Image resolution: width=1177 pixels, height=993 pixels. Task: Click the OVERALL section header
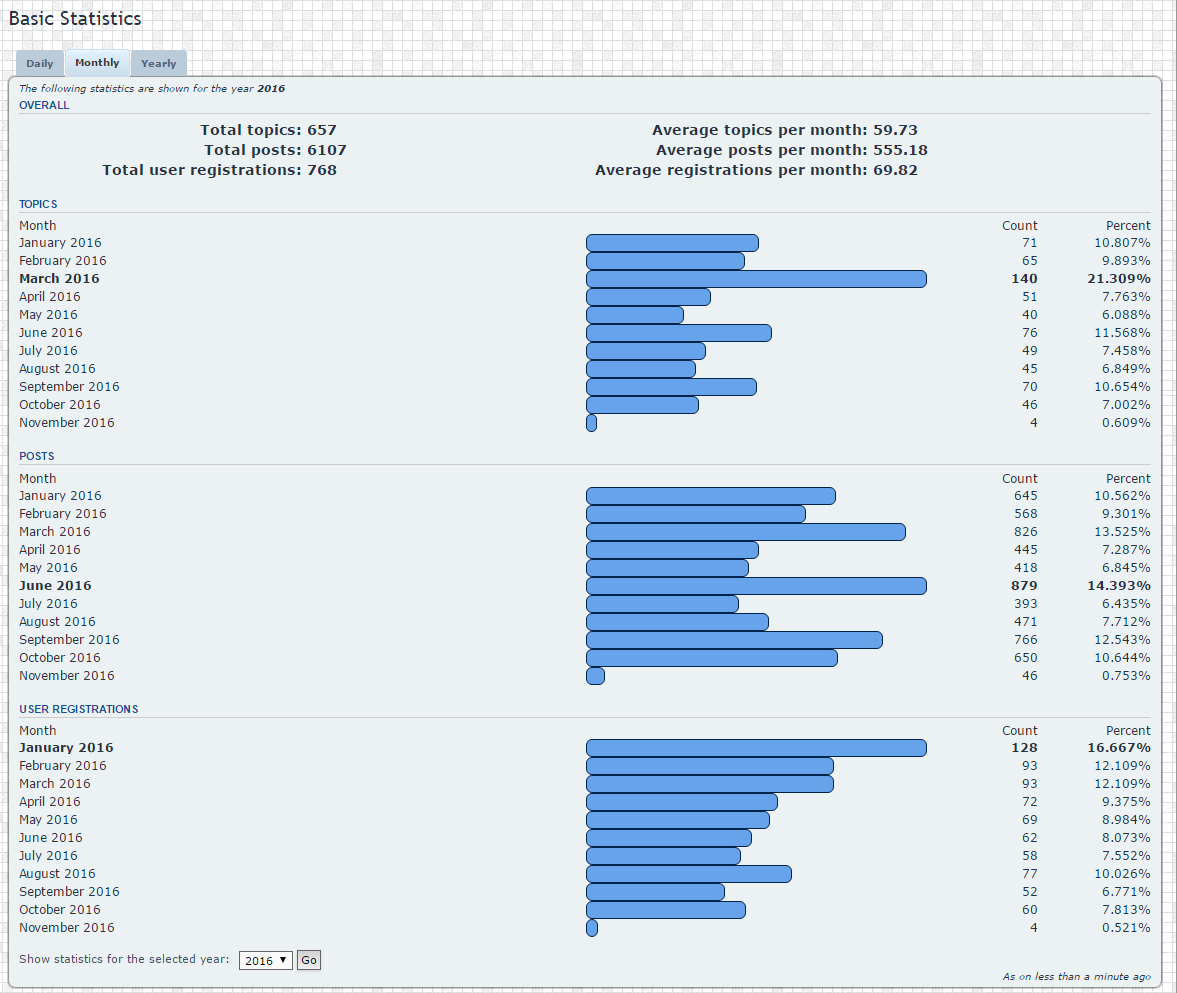click(44, 105)
